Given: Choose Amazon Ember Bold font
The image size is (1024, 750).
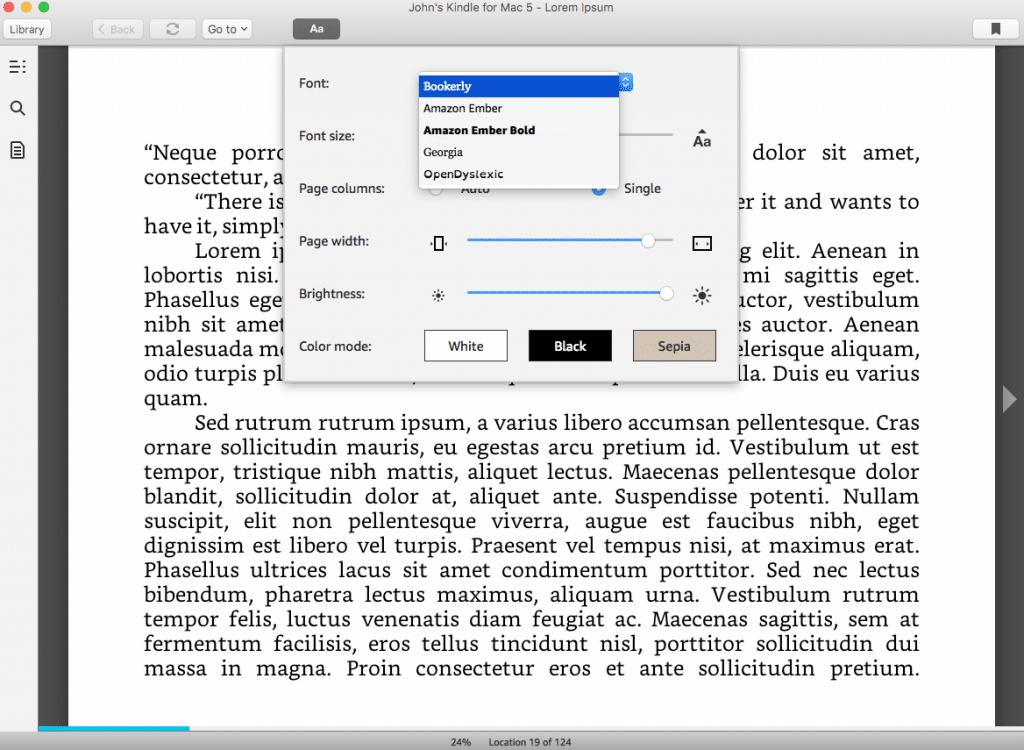Looking at the screenshot, I should point(480,130).
